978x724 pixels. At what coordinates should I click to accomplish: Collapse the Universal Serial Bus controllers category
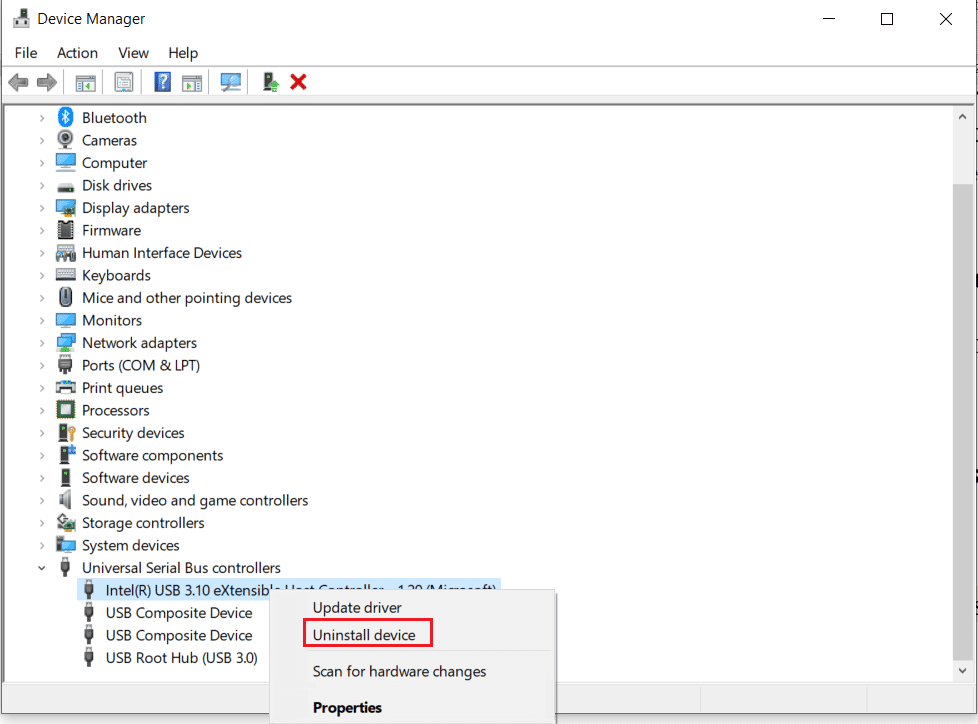pyautogui.click(x=42, y=567)
